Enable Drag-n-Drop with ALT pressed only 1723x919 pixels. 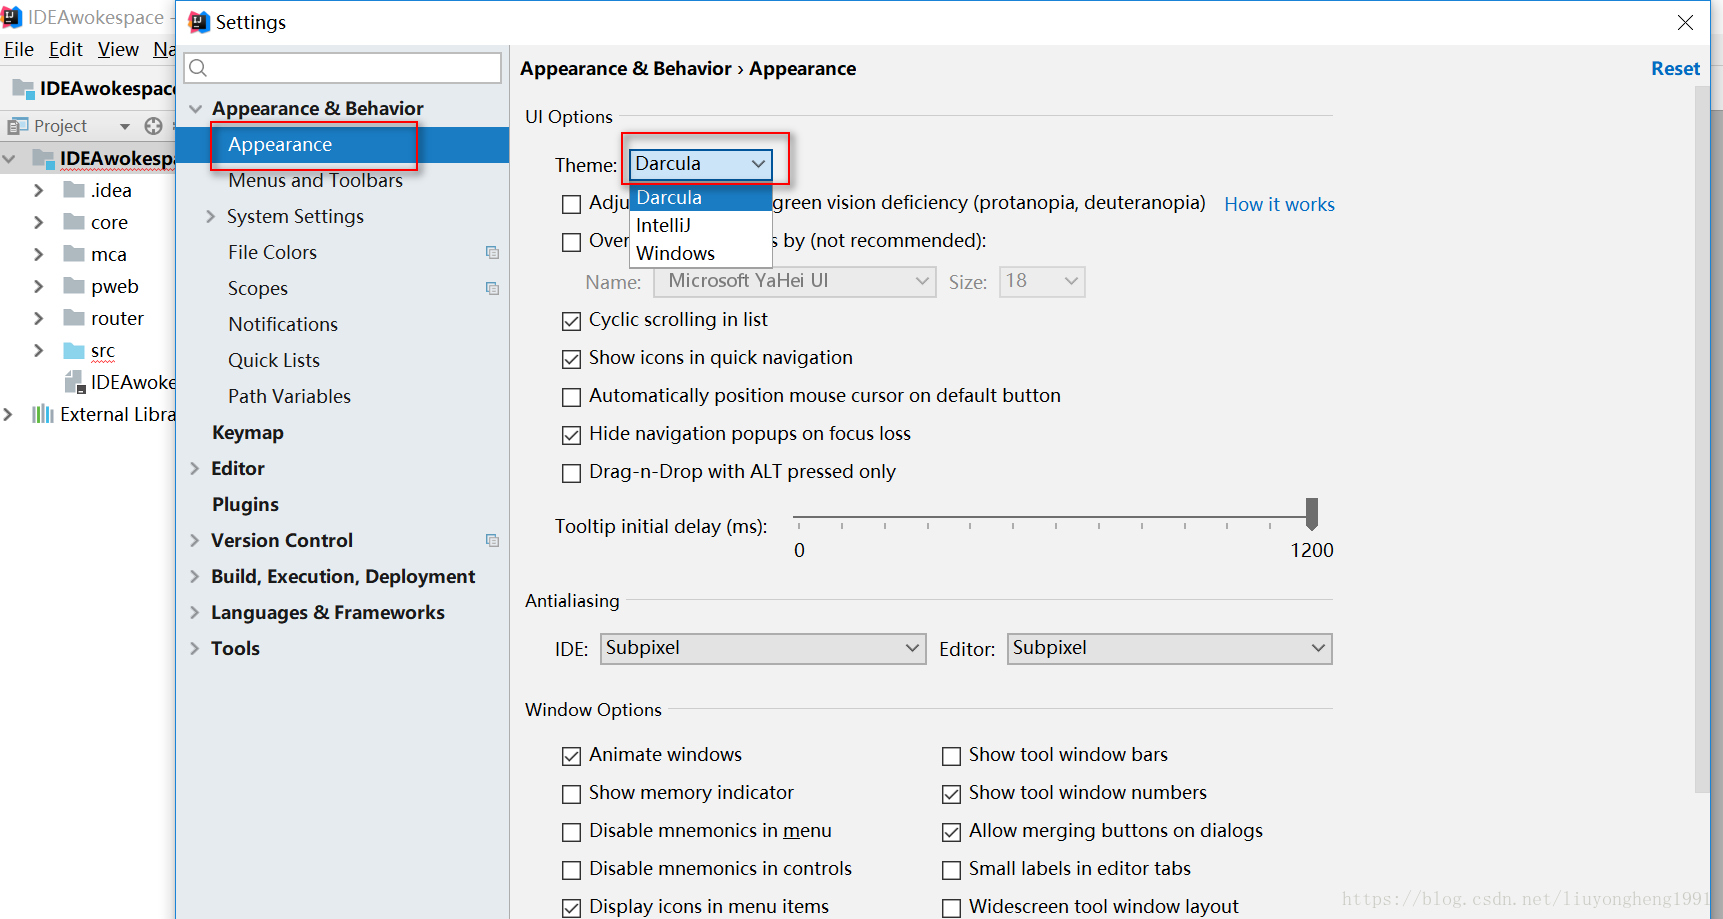[571, 473]
